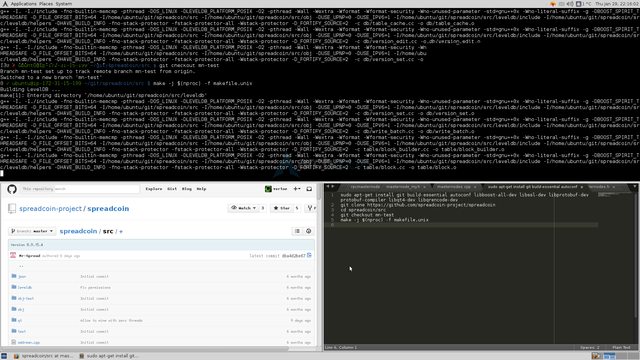Viewport: 640px width, 360px height.
Task: Go to the spreadcoin breadcrumb link before src
Action: coord(78,231)
